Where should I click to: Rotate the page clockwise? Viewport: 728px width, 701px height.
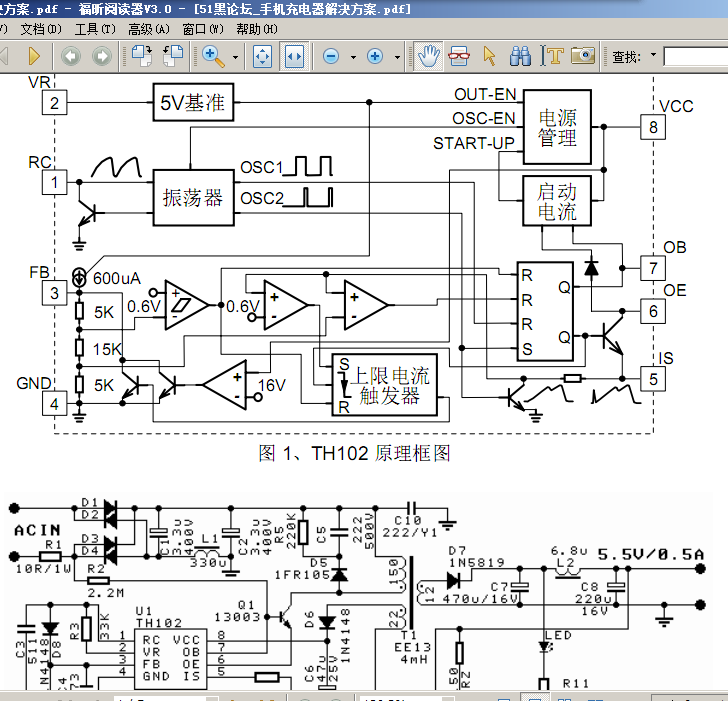pos(142,56)
